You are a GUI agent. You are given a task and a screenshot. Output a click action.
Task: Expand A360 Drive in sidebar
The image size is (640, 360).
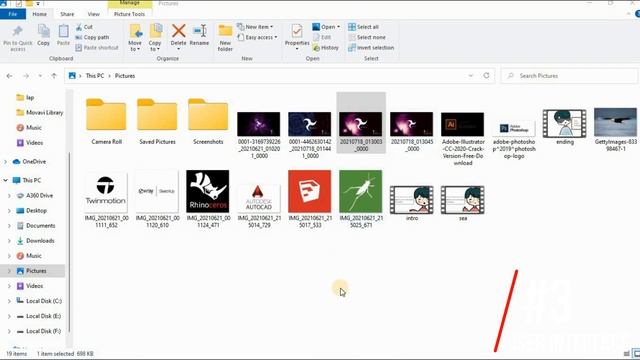click(9, 196)
